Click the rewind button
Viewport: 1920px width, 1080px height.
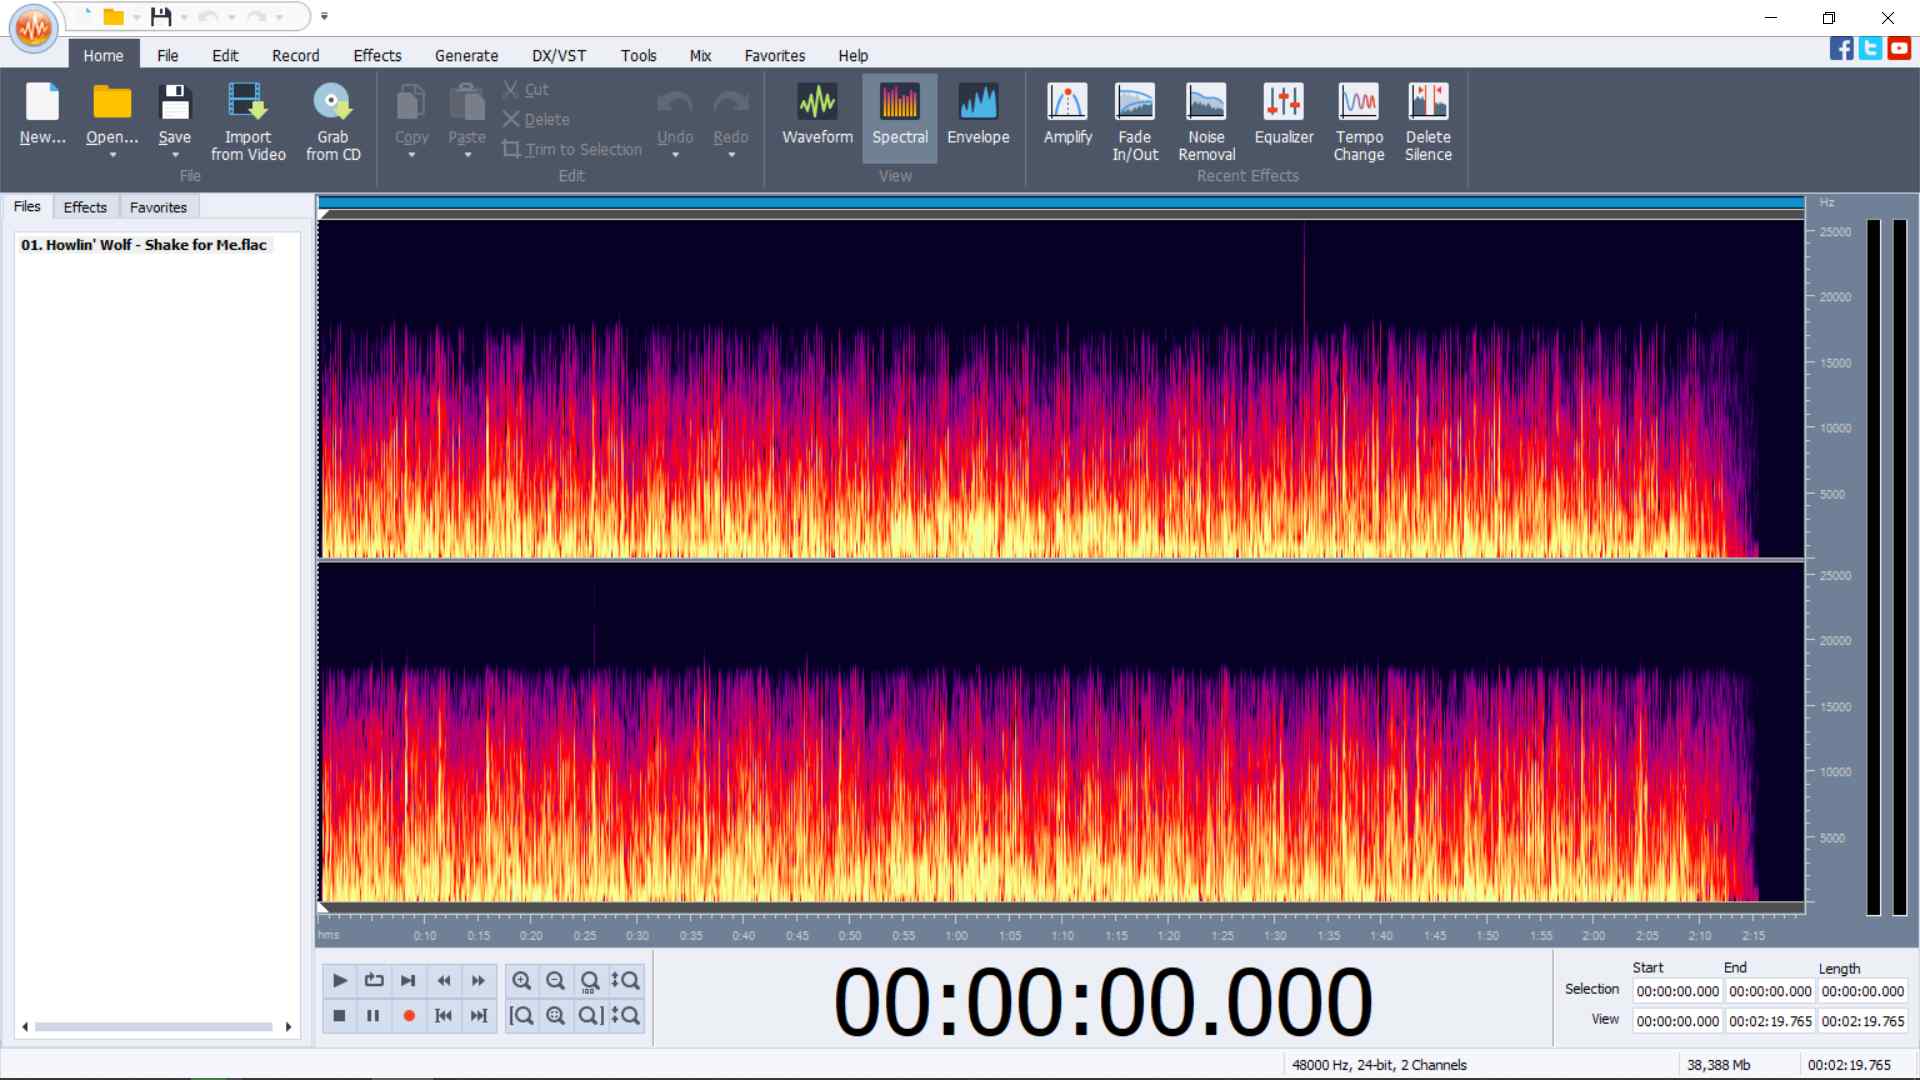444,981
